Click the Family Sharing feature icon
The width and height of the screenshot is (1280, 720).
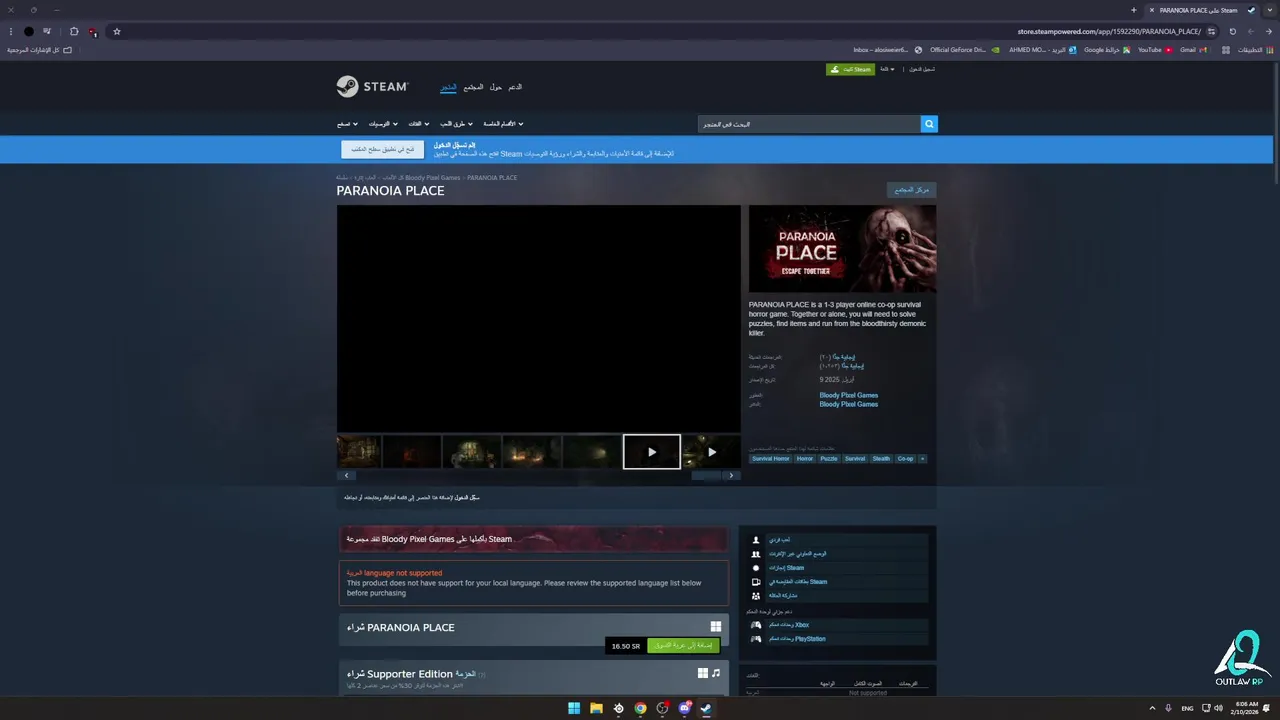[756, 596]
